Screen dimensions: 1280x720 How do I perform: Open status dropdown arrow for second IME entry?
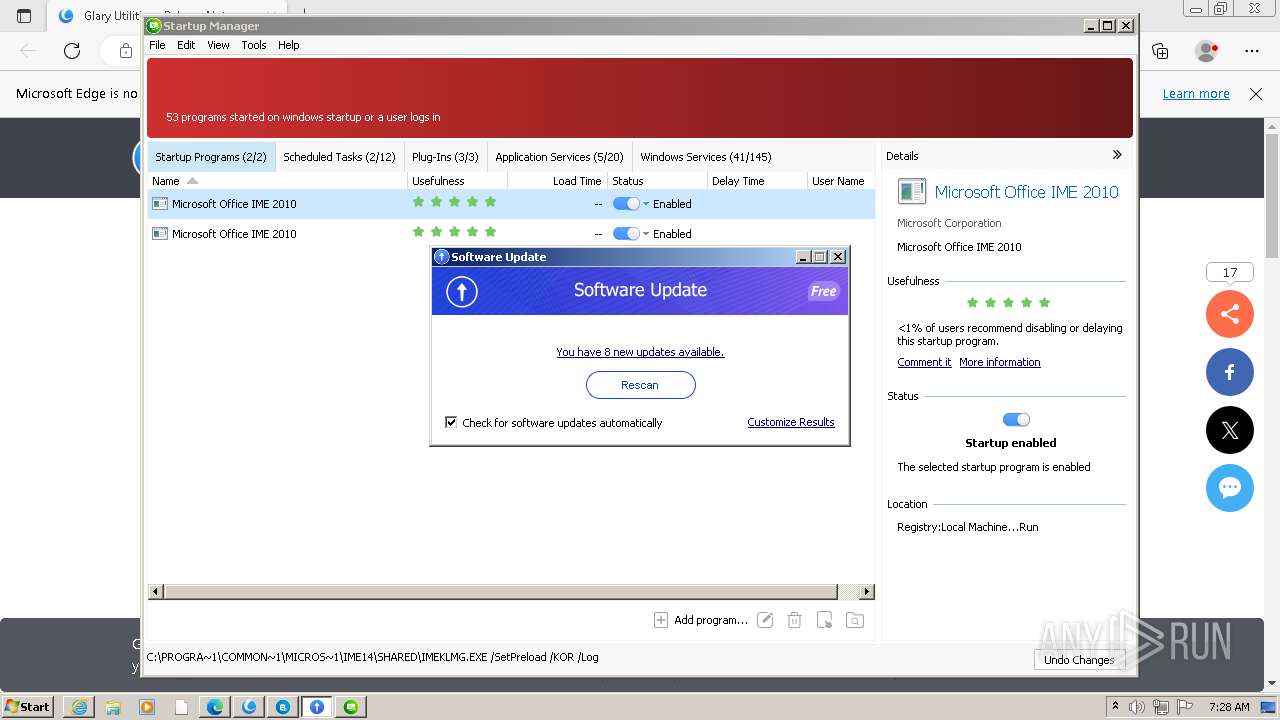coord(646,234)
